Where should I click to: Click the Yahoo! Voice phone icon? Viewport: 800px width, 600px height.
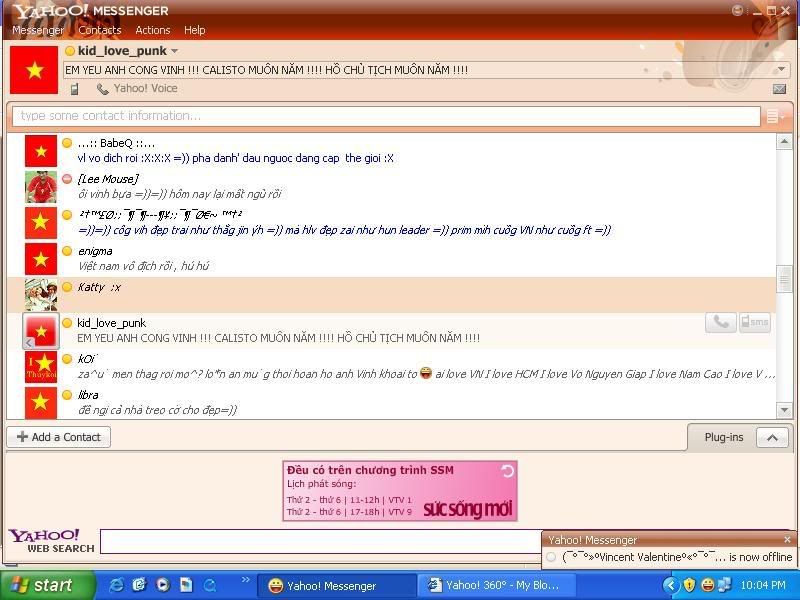tap(103, 89)
